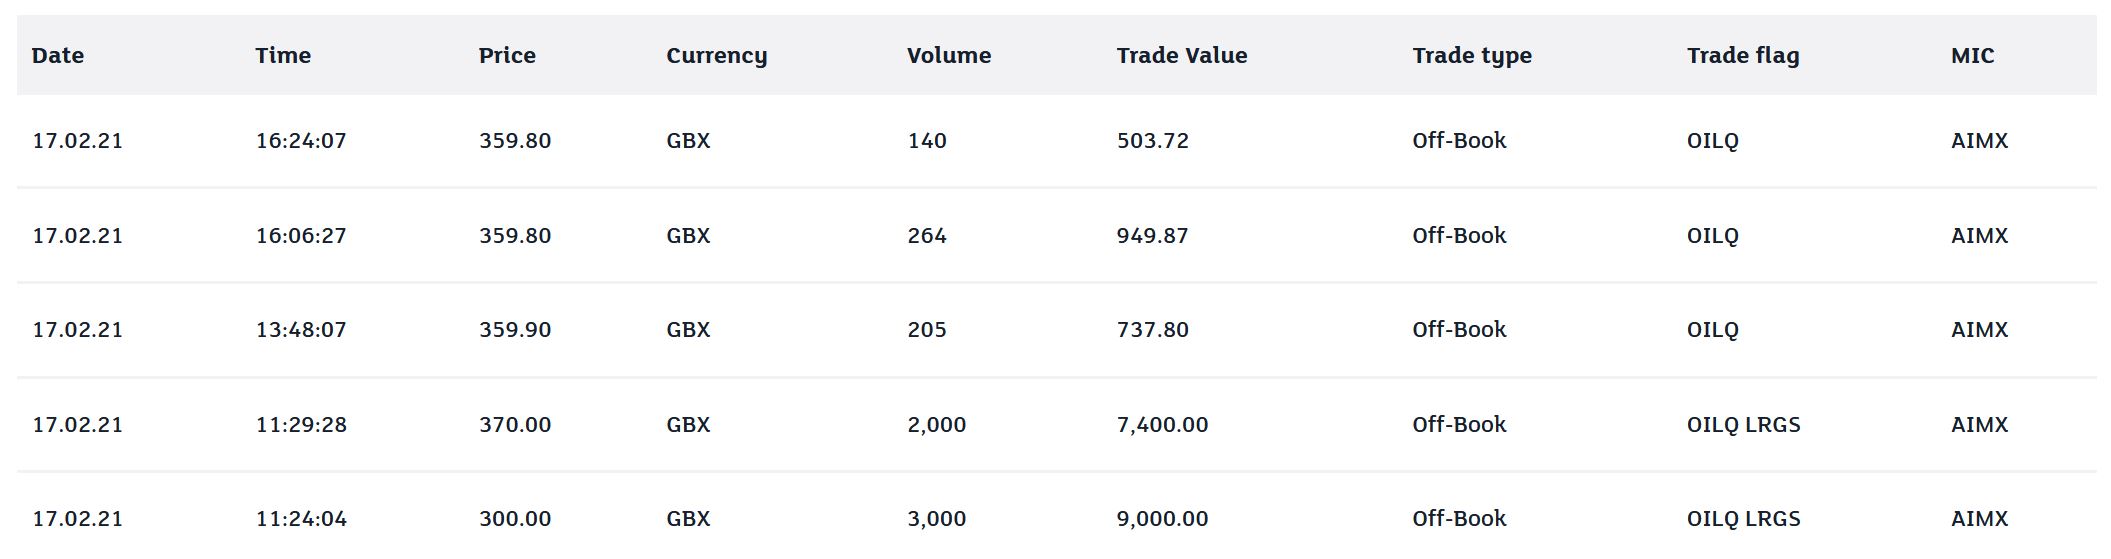Click the Trade Value column header
This screenshot has height=559, width=2111.
tap(1181, 56)
